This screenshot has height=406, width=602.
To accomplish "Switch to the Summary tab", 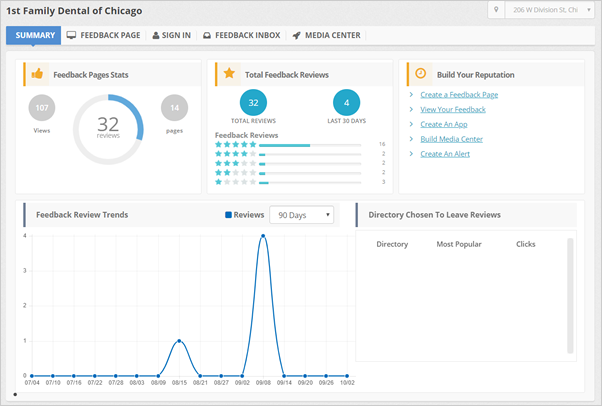I will pos(35,36).
